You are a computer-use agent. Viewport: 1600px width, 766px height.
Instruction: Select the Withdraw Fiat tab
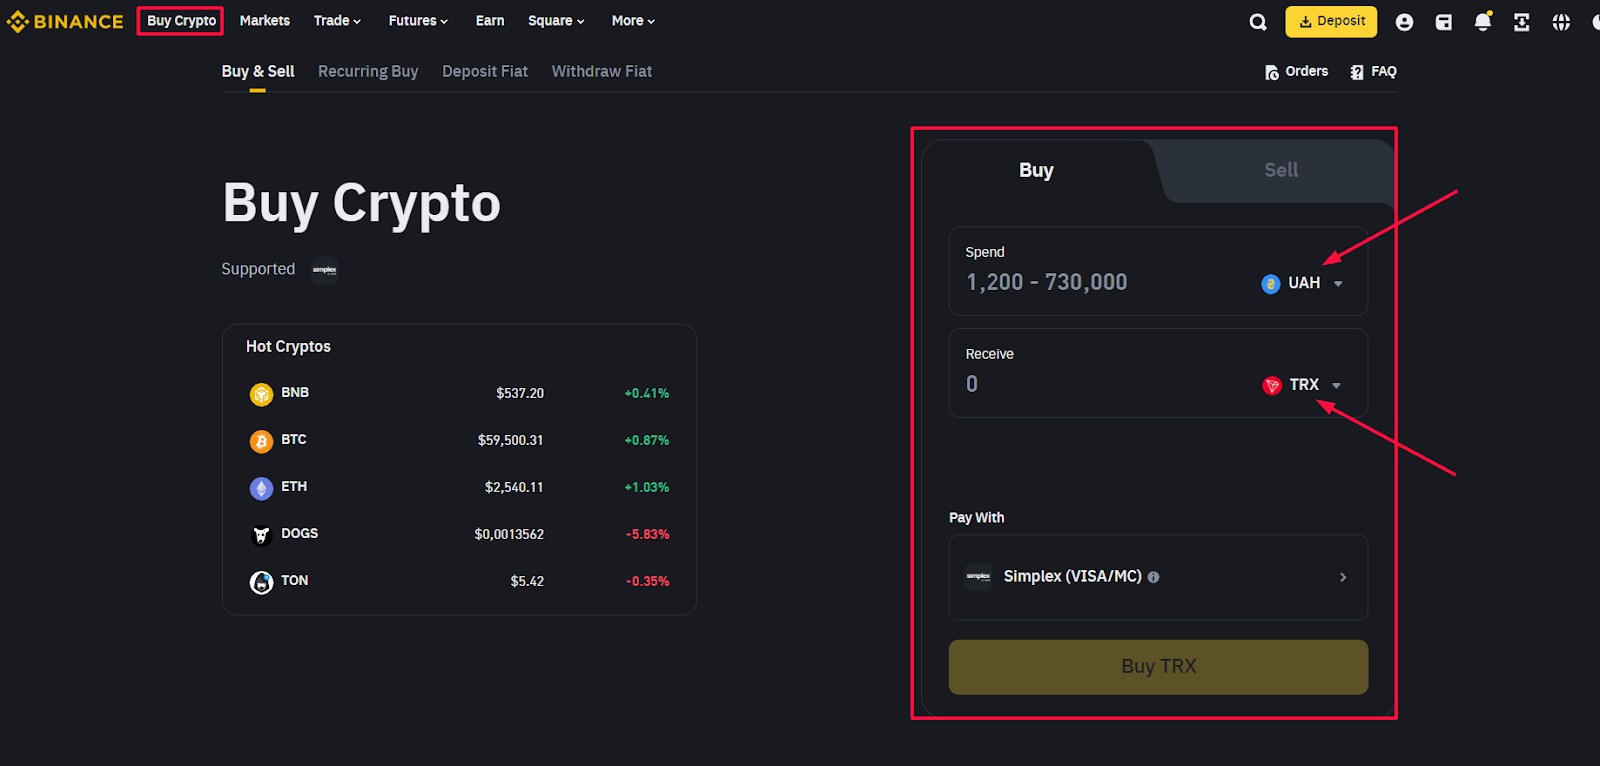602,72
